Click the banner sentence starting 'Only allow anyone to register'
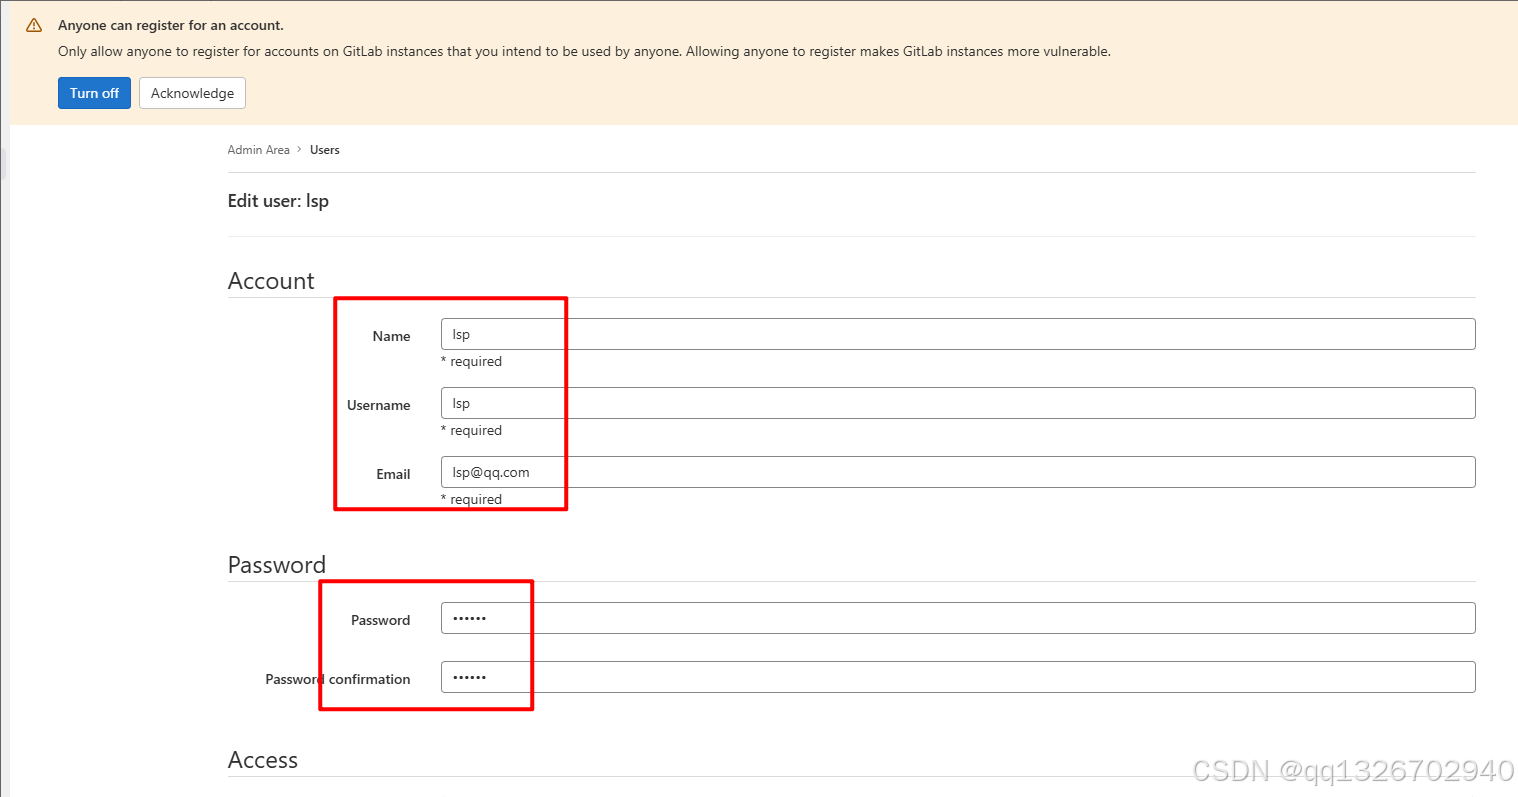Viewport: 1518px width, 797px height. [584, 51]
